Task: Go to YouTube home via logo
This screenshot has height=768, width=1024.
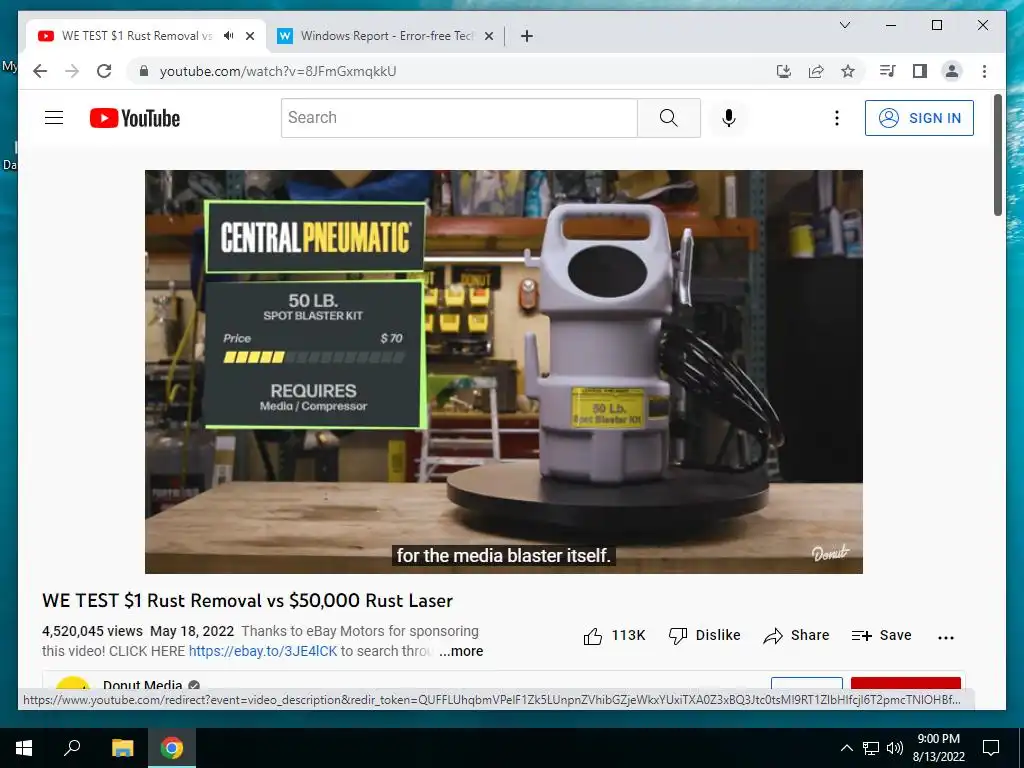Action: coord(135,118)
